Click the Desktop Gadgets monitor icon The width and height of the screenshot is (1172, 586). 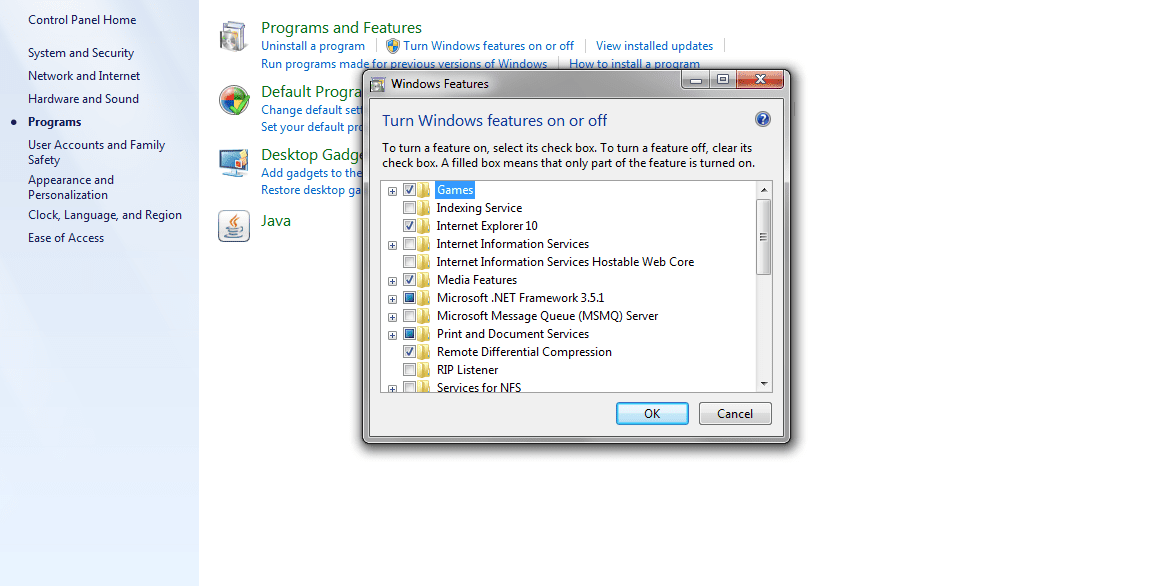pyautogui.click(x=233, y=163)
